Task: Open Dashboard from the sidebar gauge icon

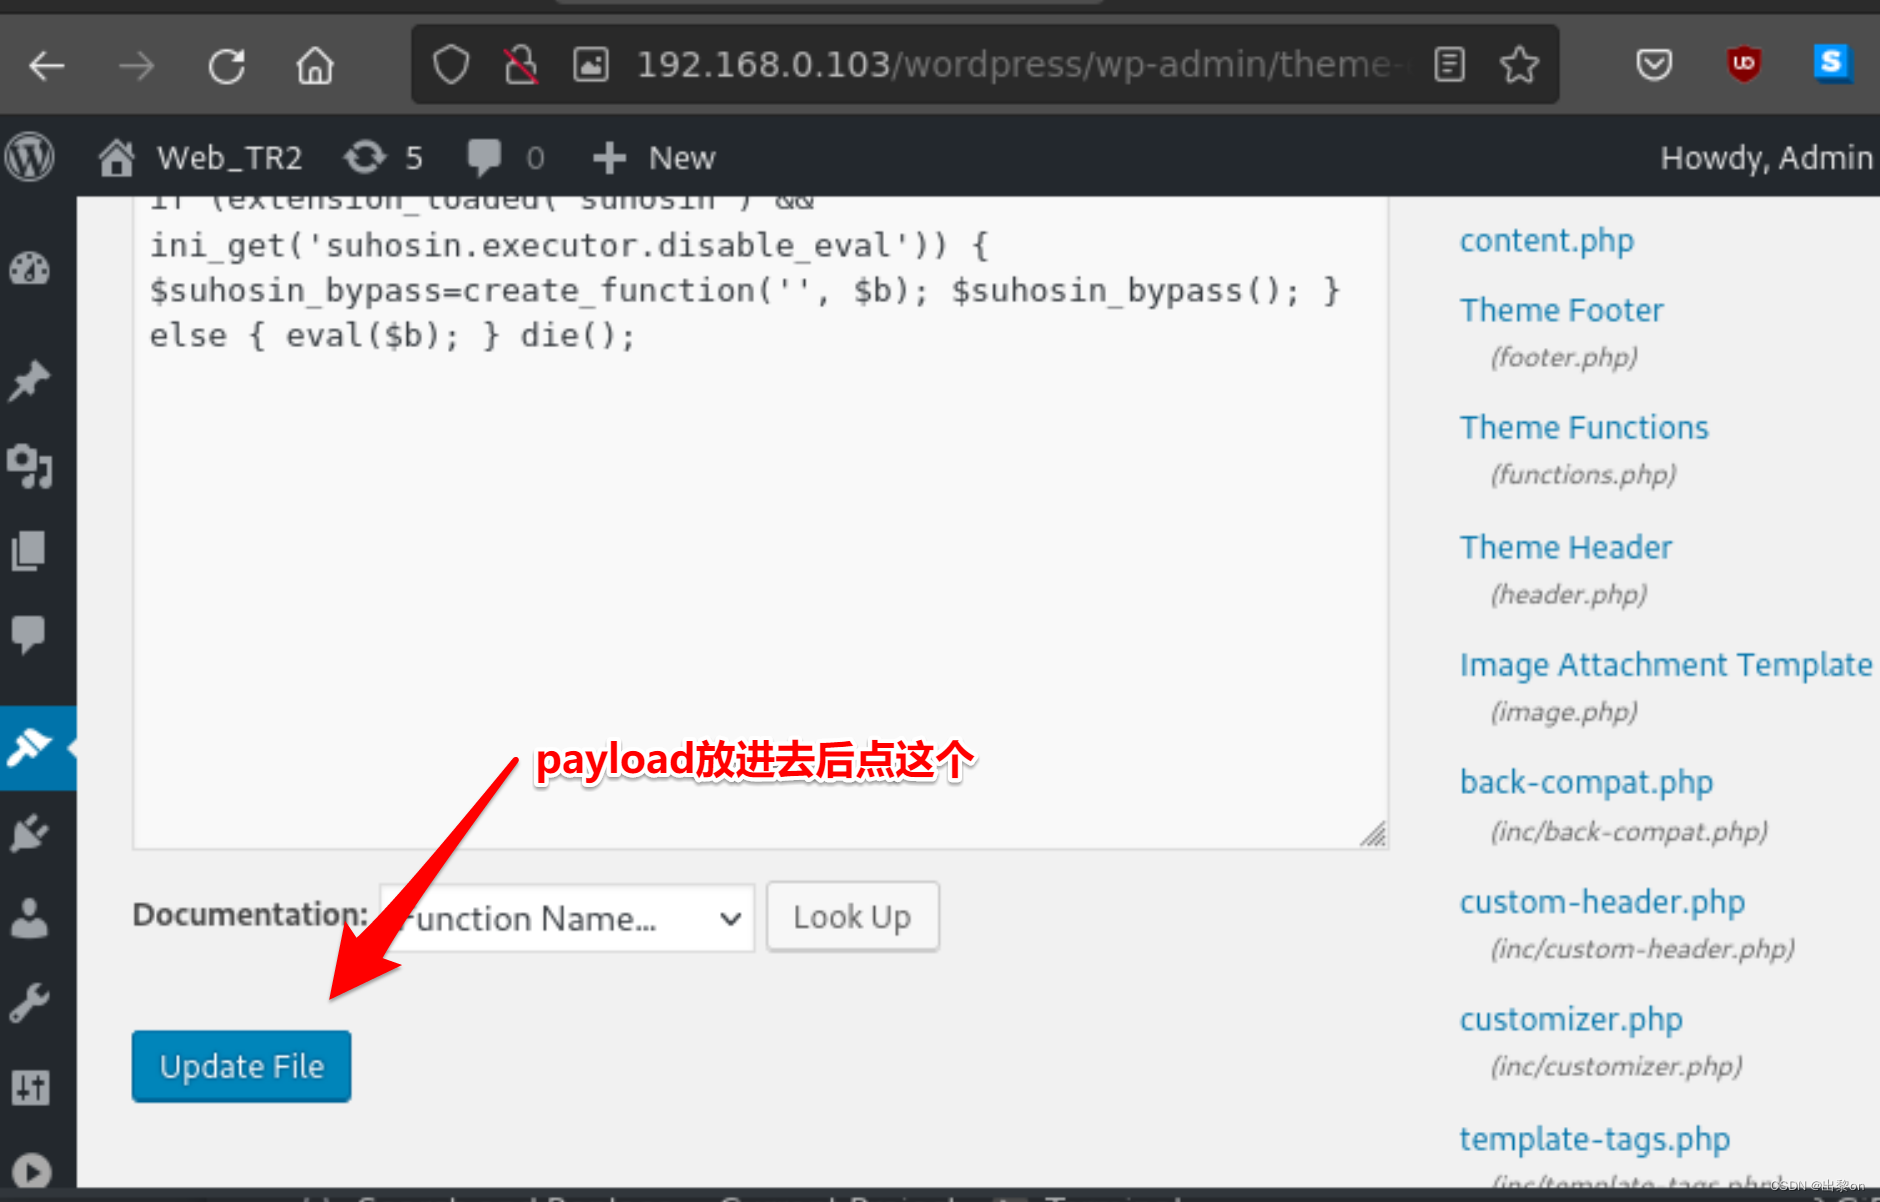Action: (29, 268)
